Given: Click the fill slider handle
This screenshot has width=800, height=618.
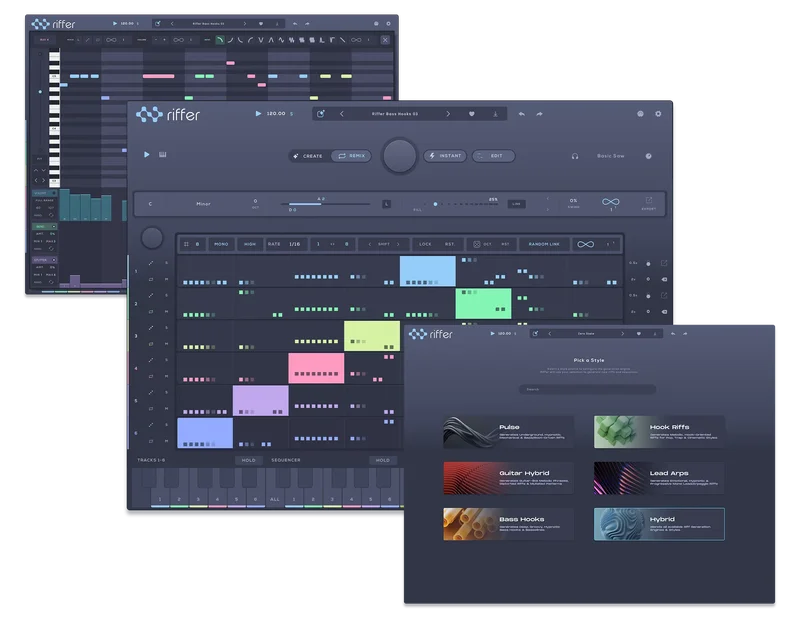Looking at the screenshot, I should pyautogui.click(x=435, y=204).
